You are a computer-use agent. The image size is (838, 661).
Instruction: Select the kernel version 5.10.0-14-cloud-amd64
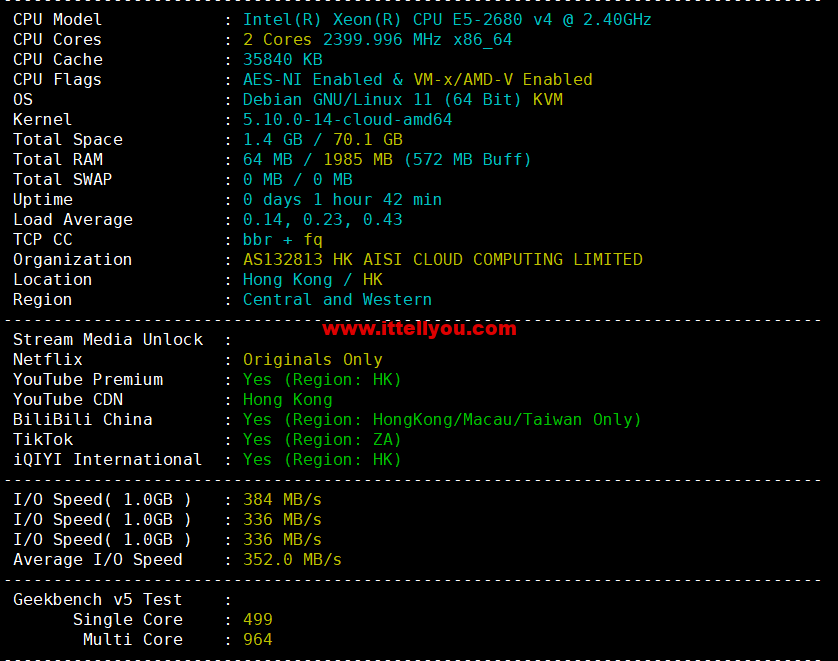click(x=347, y=120)
